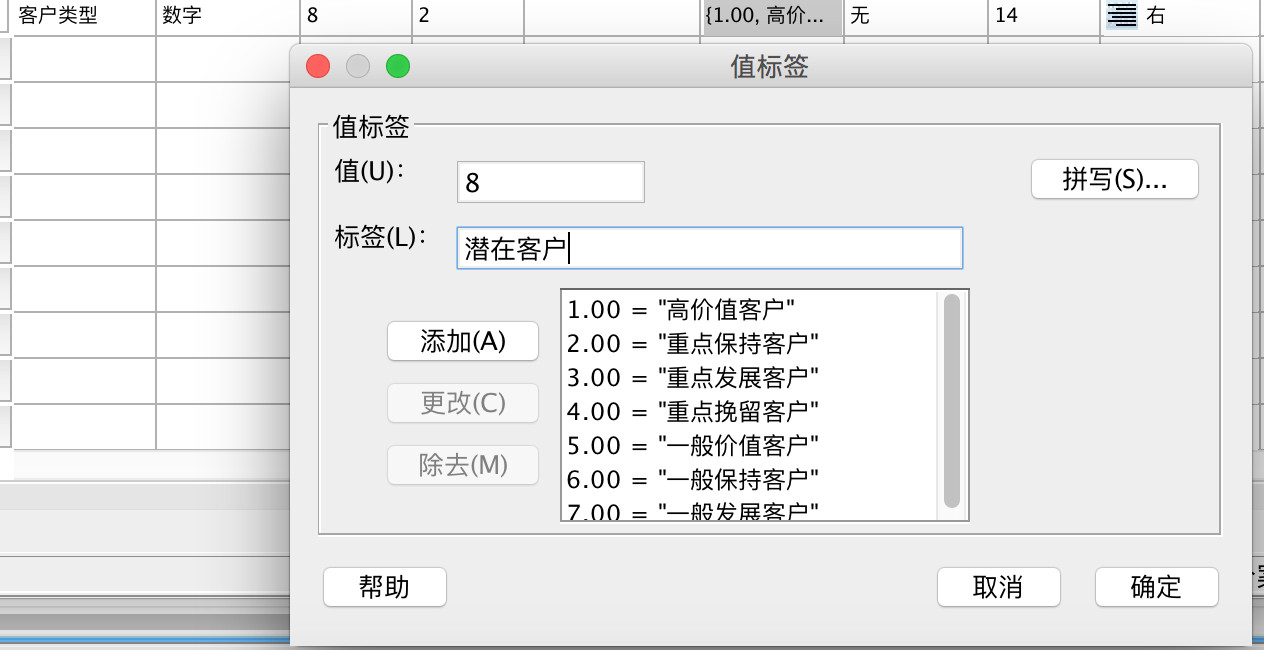Open help with the 帮助 button

click(x=385, y=587)
